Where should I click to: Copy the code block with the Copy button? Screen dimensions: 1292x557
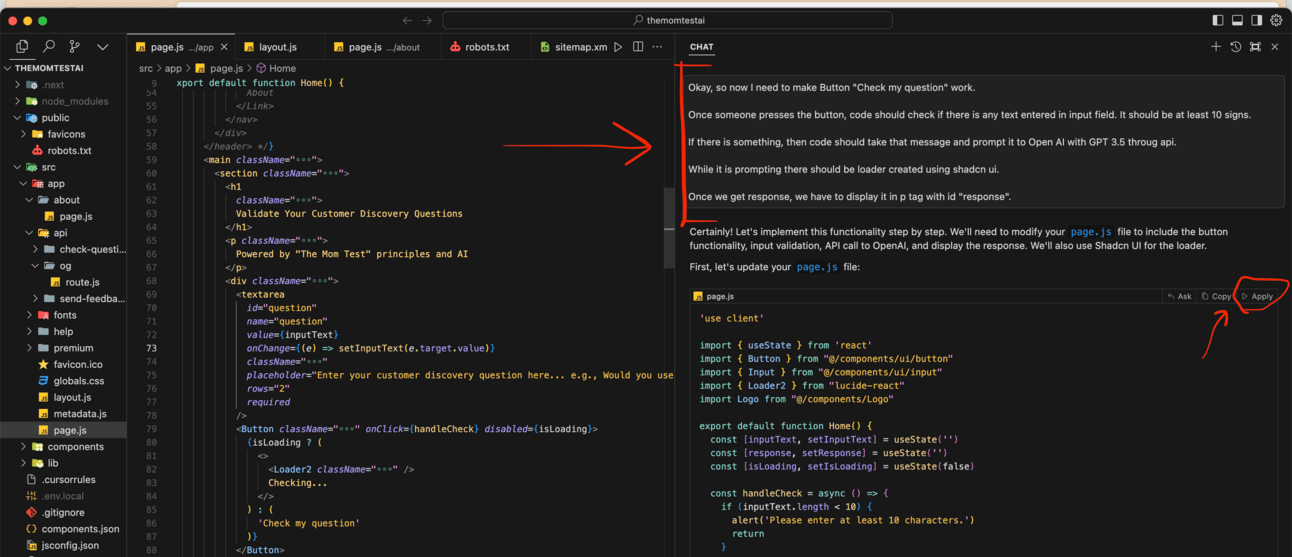pos(1216,297)
